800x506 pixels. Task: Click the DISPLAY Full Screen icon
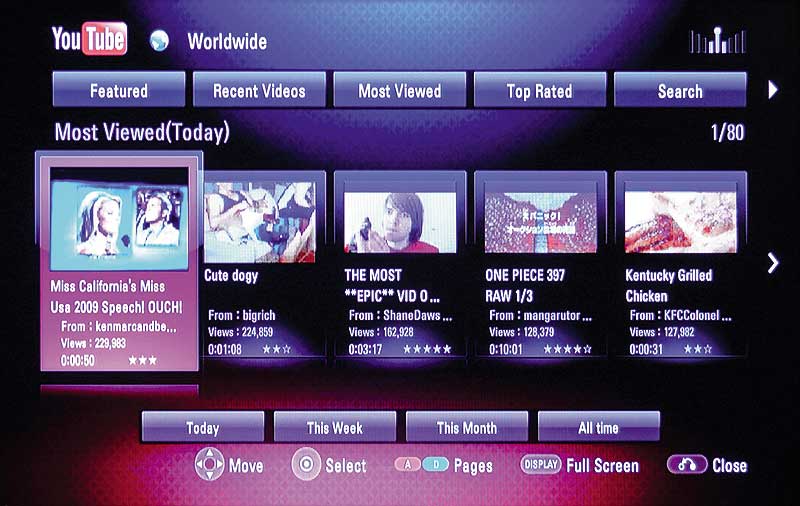(540, 465)
